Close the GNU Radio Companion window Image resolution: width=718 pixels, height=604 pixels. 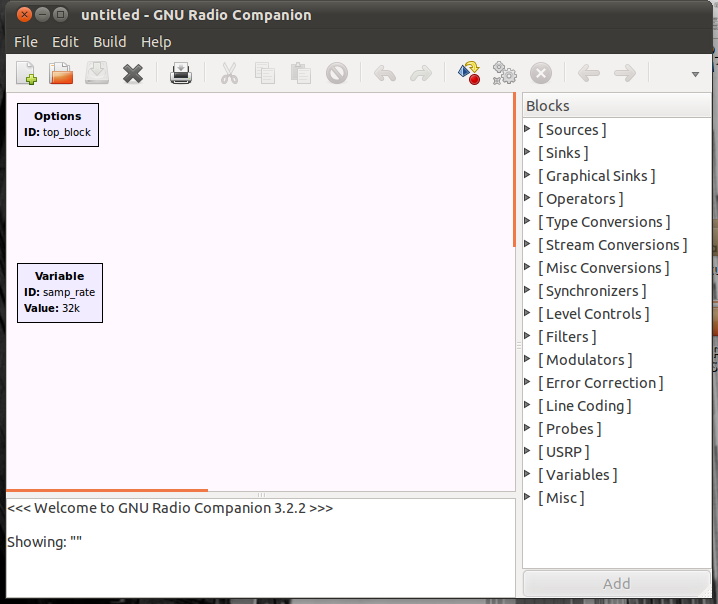point(24,15)
